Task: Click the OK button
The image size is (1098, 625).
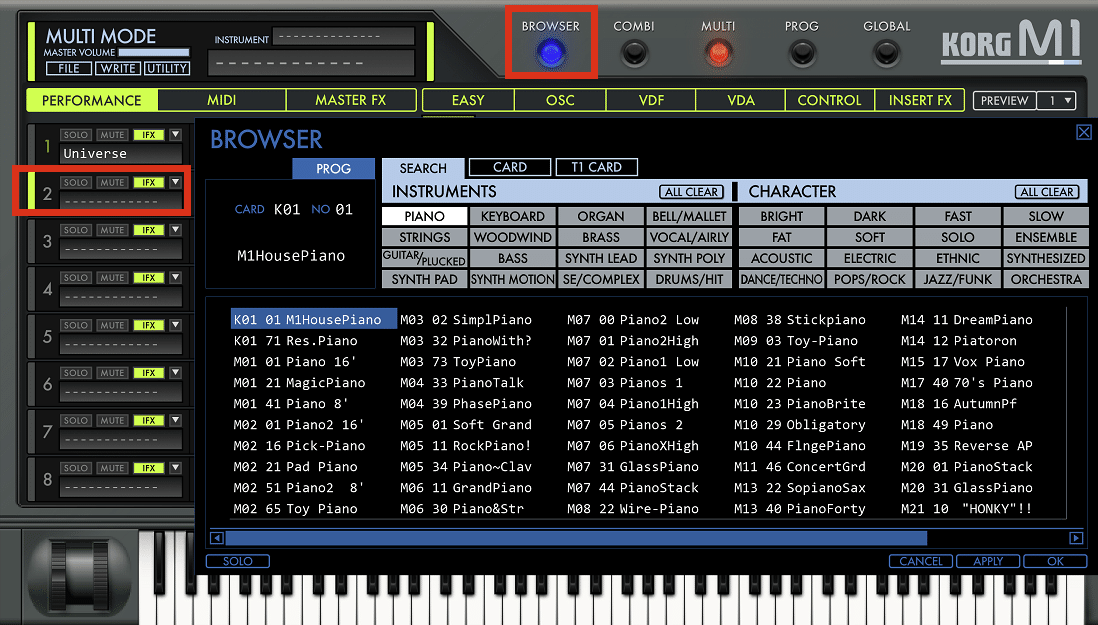Action: pyautogui.click(x=1055, y=561)
